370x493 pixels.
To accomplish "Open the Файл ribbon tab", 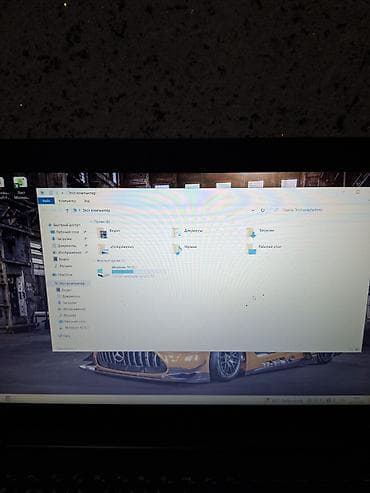I will 46,201.
